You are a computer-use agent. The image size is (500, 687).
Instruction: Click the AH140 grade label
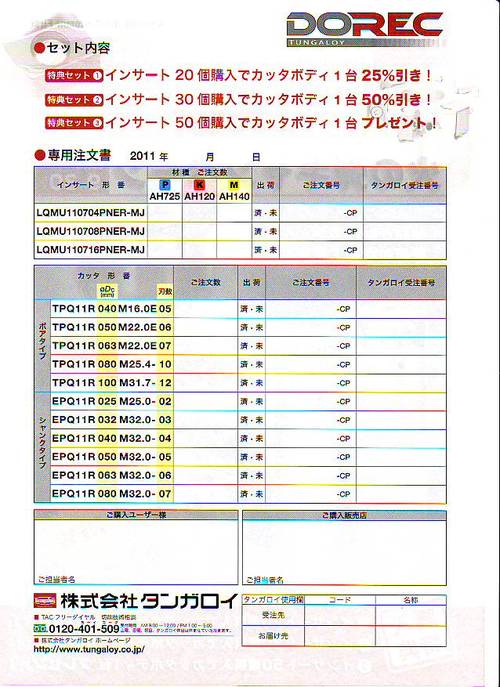234,197
